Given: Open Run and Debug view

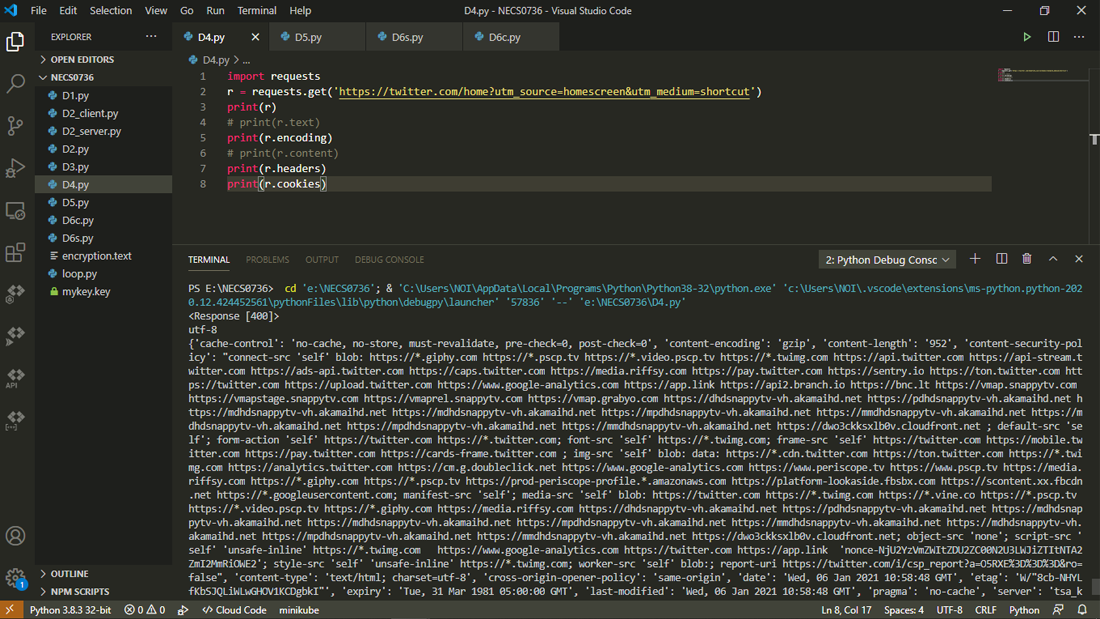Looking at the screenshot, I should click(16, 168).
